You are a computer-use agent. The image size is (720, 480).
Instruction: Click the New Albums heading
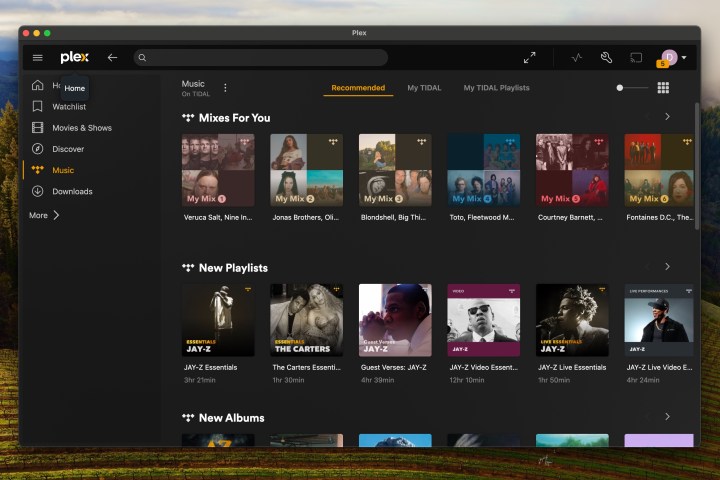point(231,418)
